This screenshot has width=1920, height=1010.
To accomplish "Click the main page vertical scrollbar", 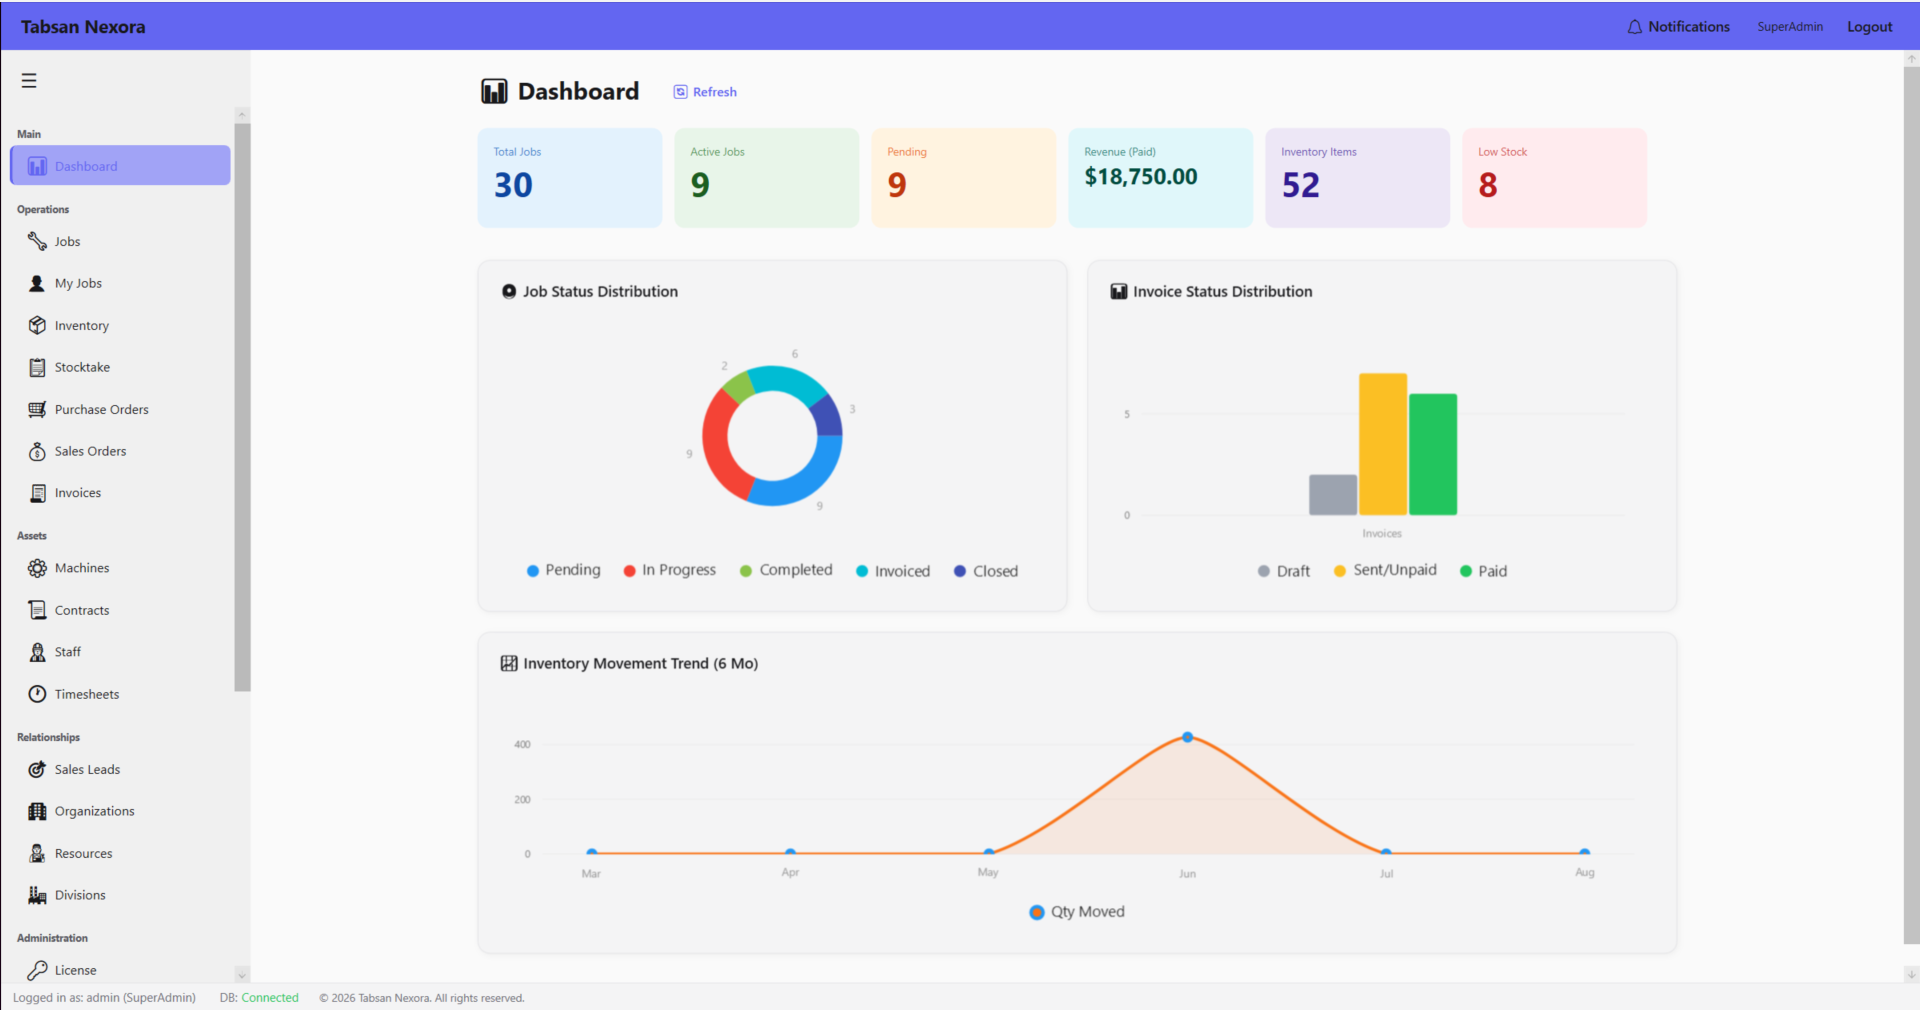I will pyautogui.click(x=1911, y=505).
